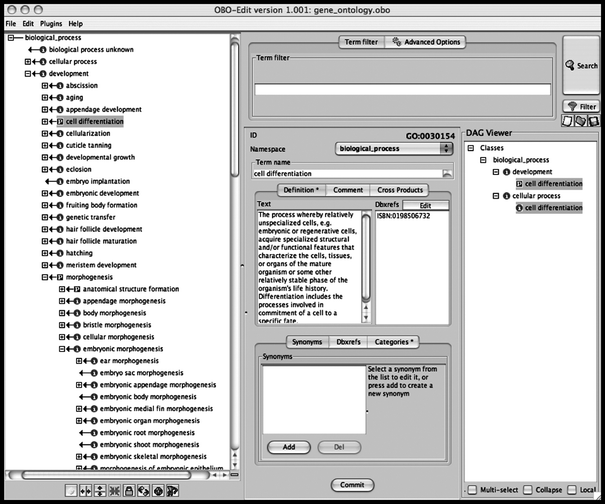Click the icon beside cellular process in DAG Viewer
This screenshot has width=605, height=504.
pyautogui.click(x=507, y=196)
